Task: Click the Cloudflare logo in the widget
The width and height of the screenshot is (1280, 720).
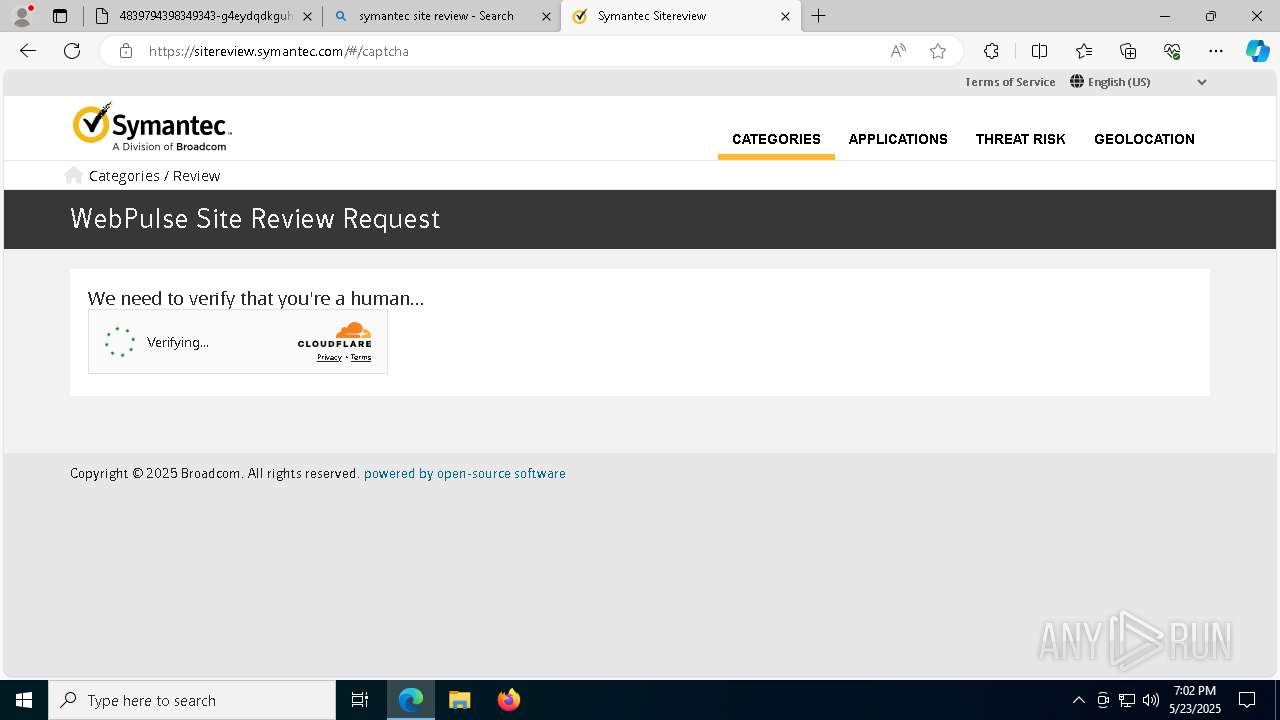Action: point(335,335)
